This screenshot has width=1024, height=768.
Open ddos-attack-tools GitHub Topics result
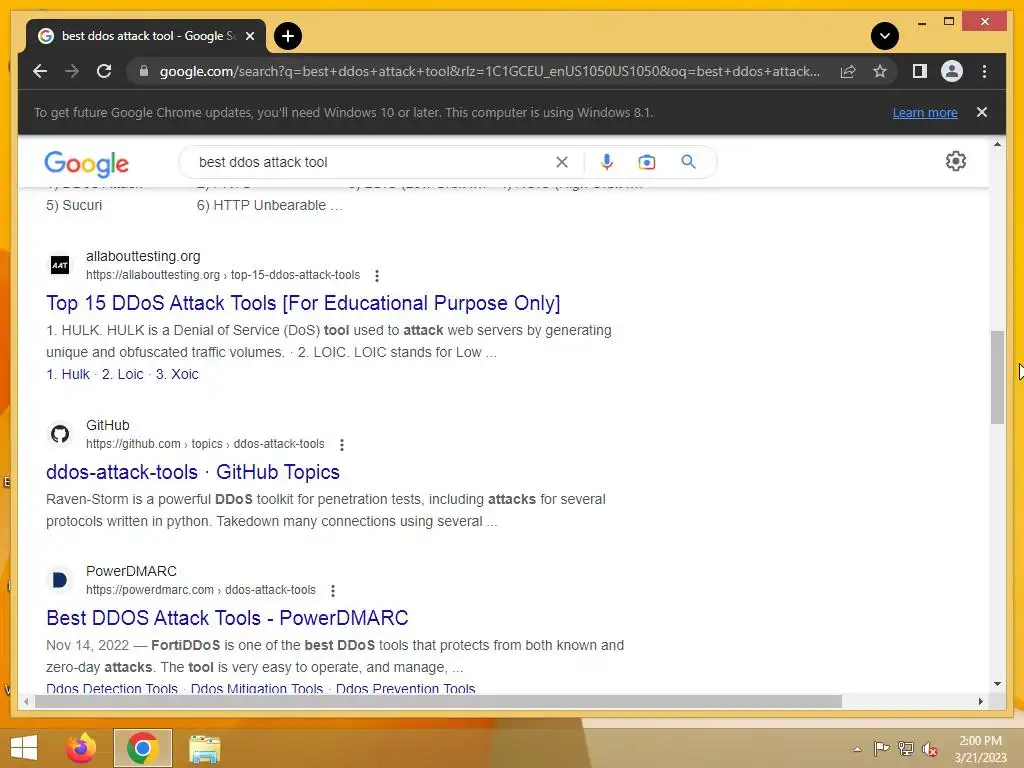[193, 472]
